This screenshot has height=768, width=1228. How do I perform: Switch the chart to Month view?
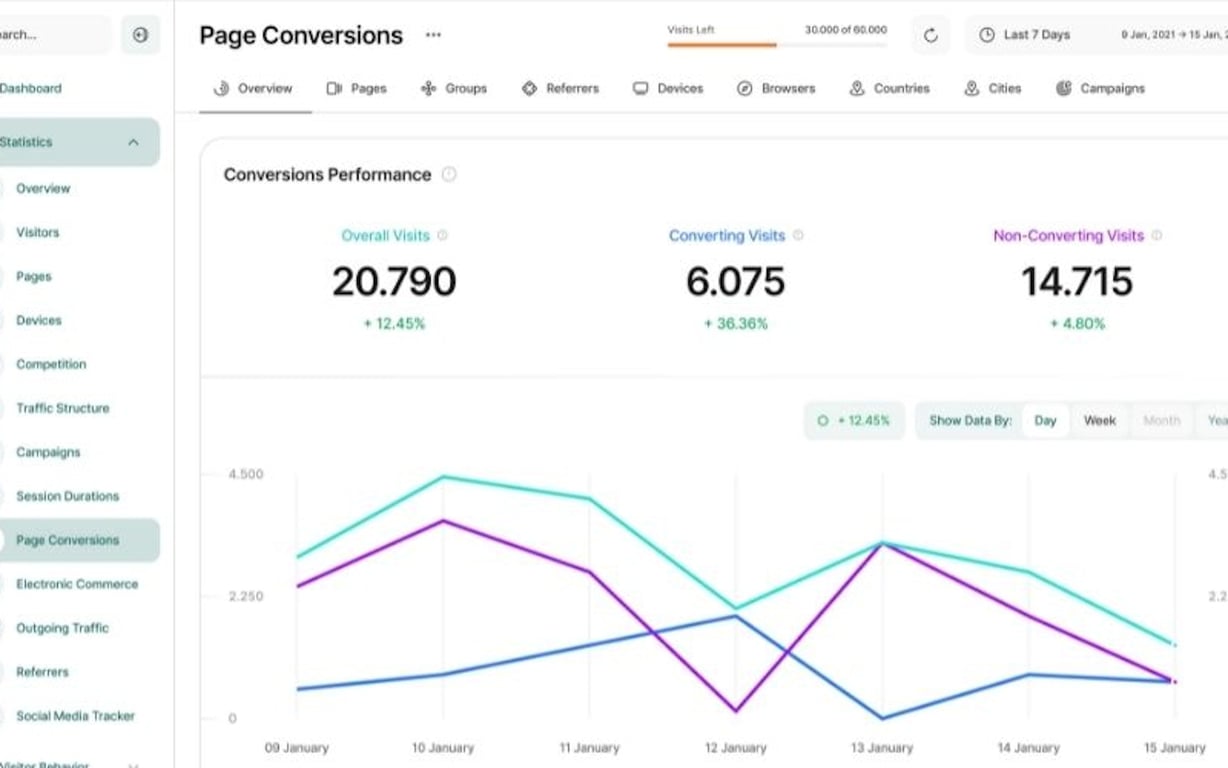point(1161,420)
